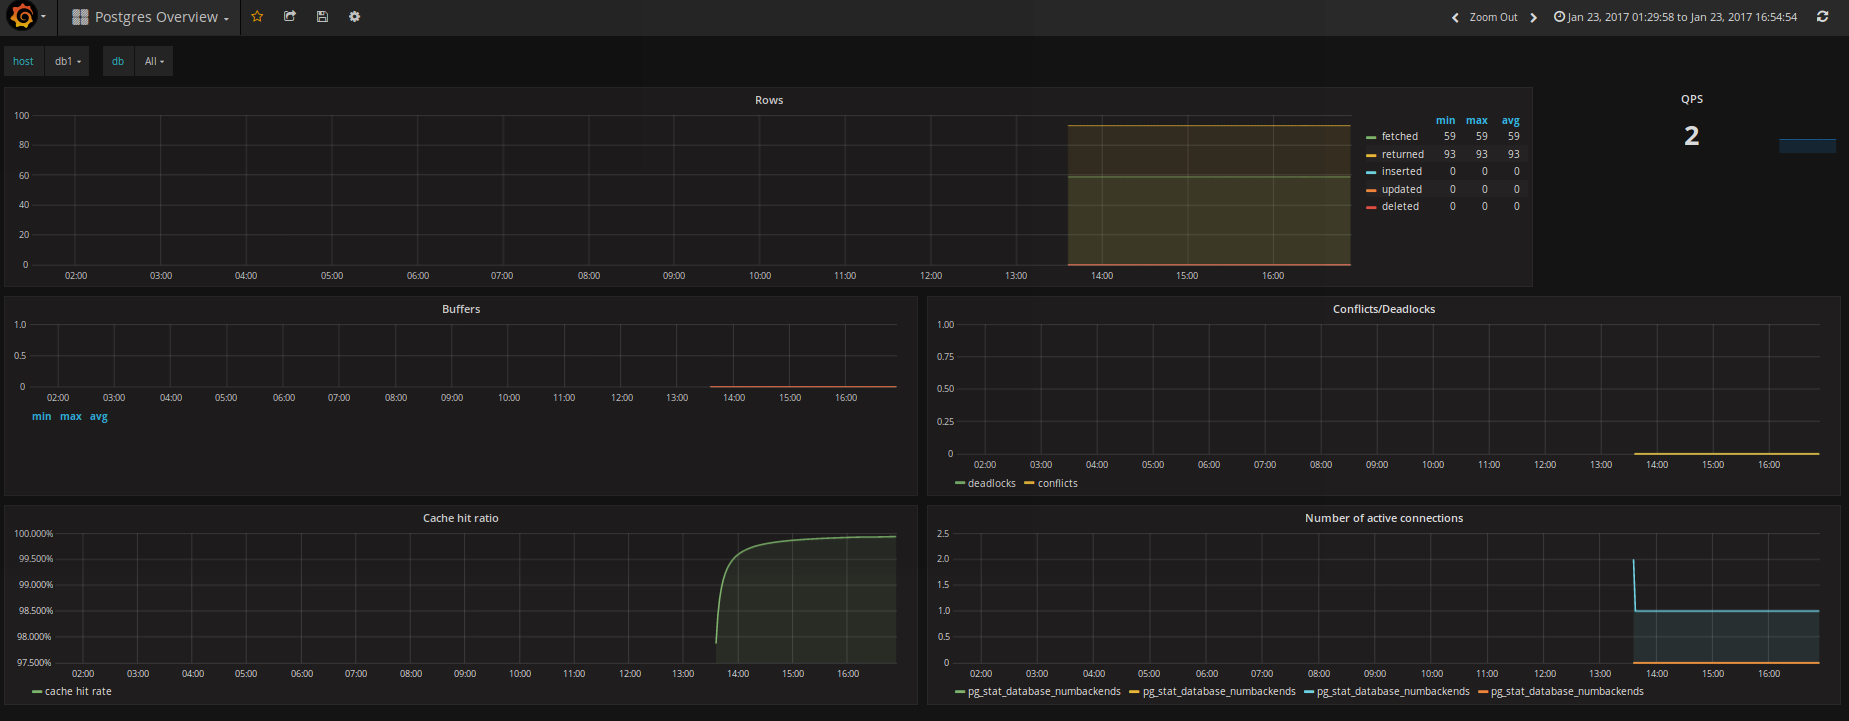Click fetched avg value 59 in legend
1849x721 pixels.
[x=1514, y=136]
